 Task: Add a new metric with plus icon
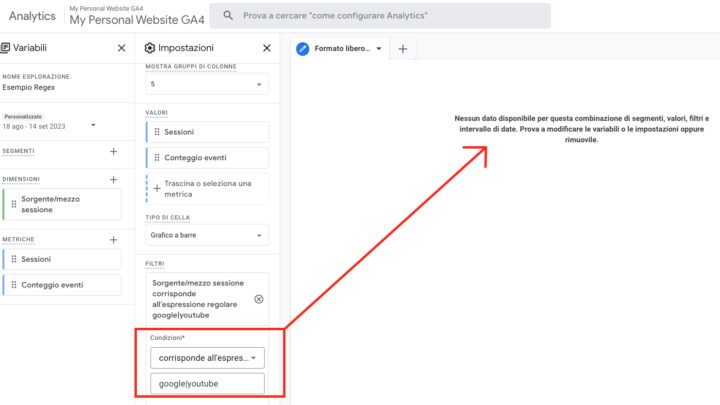(113, 240)
